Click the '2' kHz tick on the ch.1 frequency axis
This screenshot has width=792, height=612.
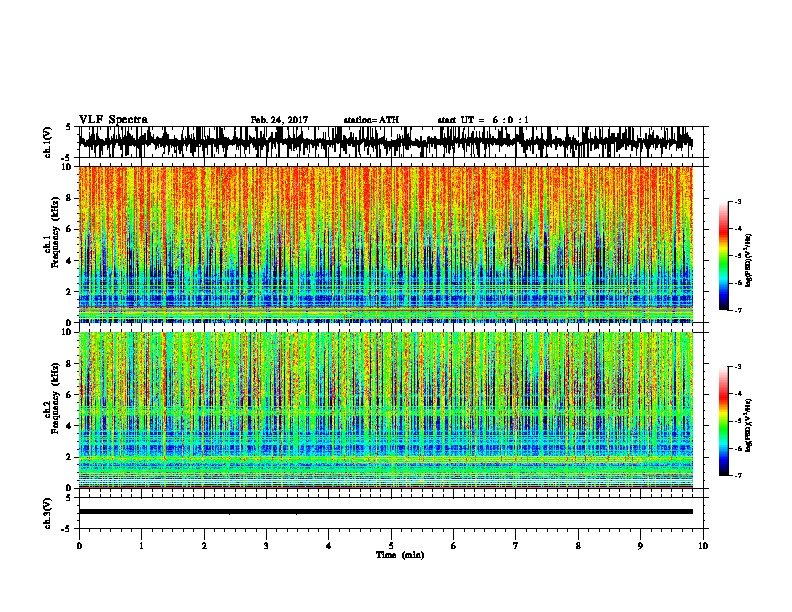(x=70, y=292)
